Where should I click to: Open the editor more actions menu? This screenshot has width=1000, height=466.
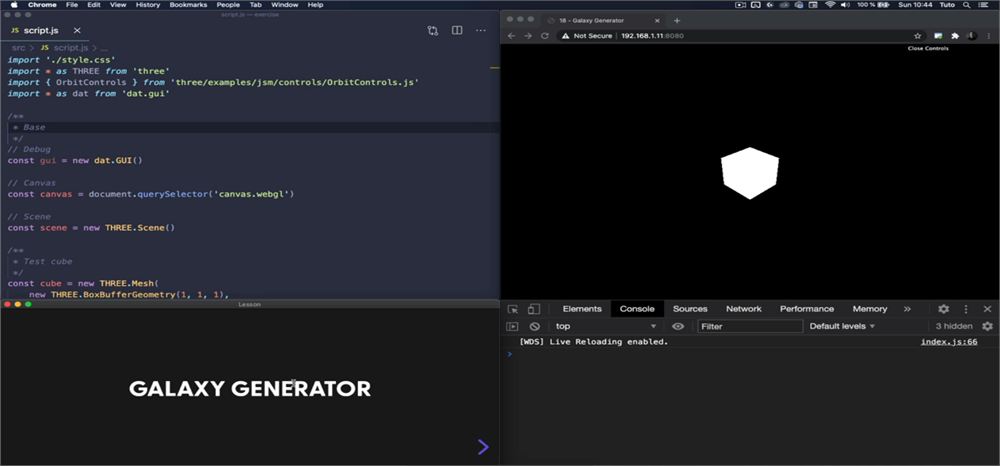click(481, 31)
